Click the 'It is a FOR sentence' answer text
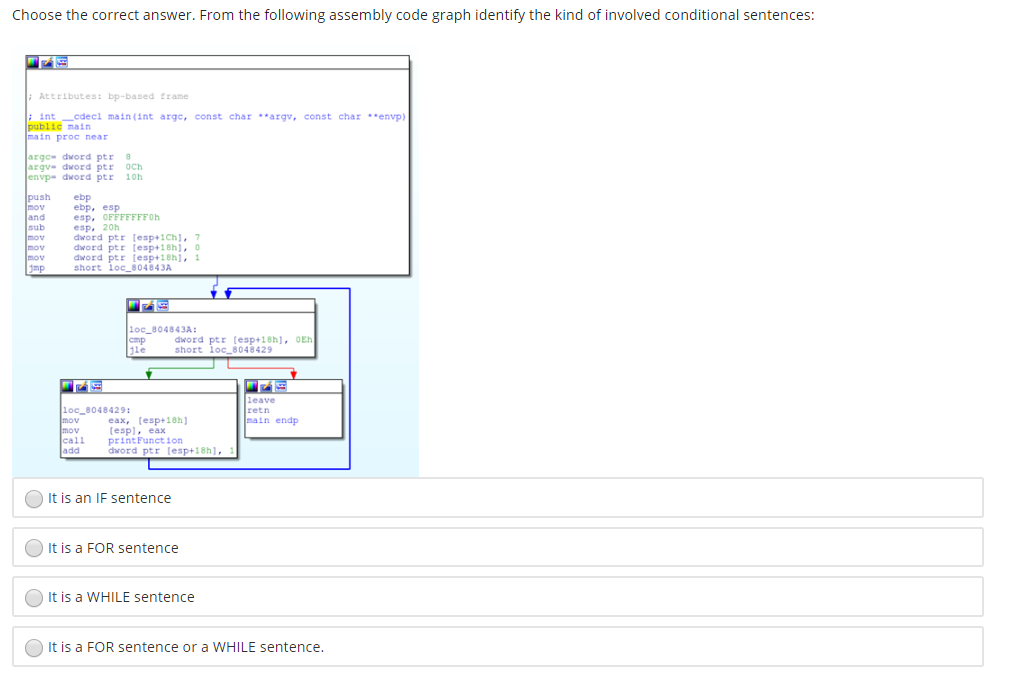This screenshot has height=676, width=1019. point(113,548)
